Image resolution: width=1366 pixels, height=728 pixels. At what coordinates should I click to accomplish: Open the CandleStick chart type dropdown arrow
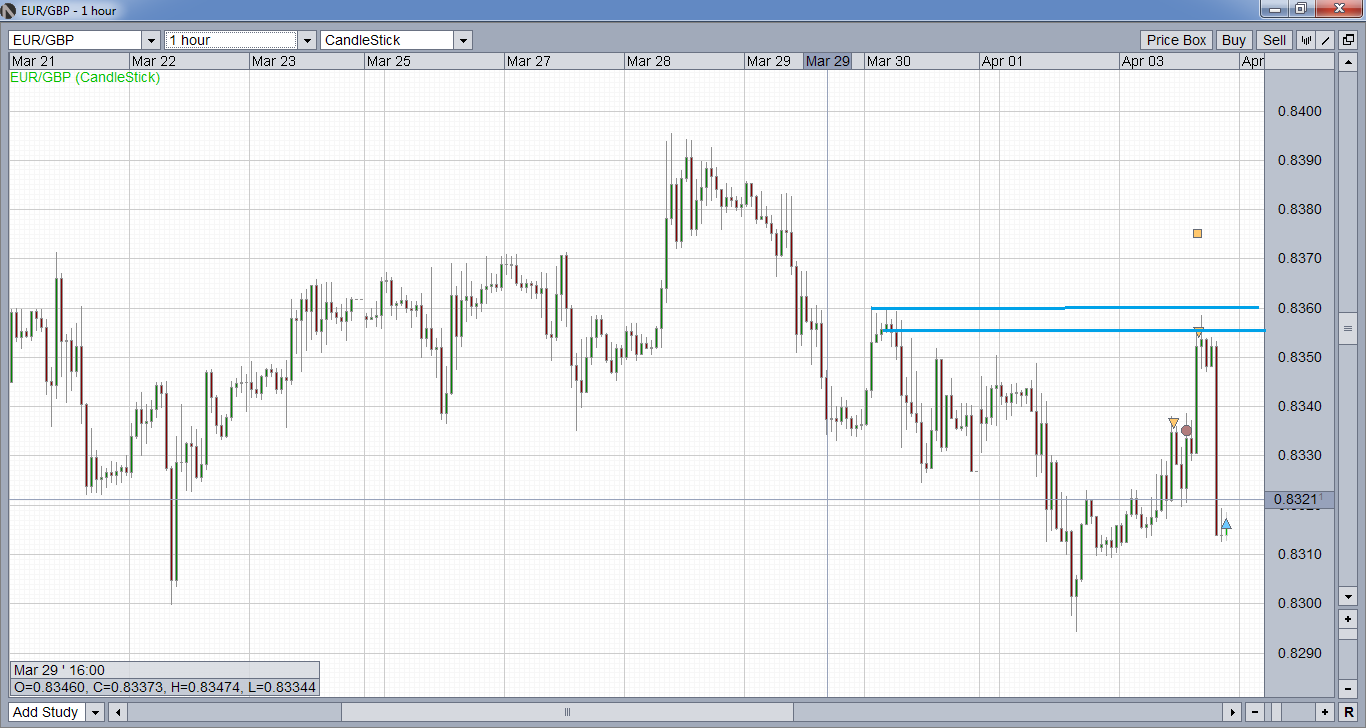(x=463, y=40)
